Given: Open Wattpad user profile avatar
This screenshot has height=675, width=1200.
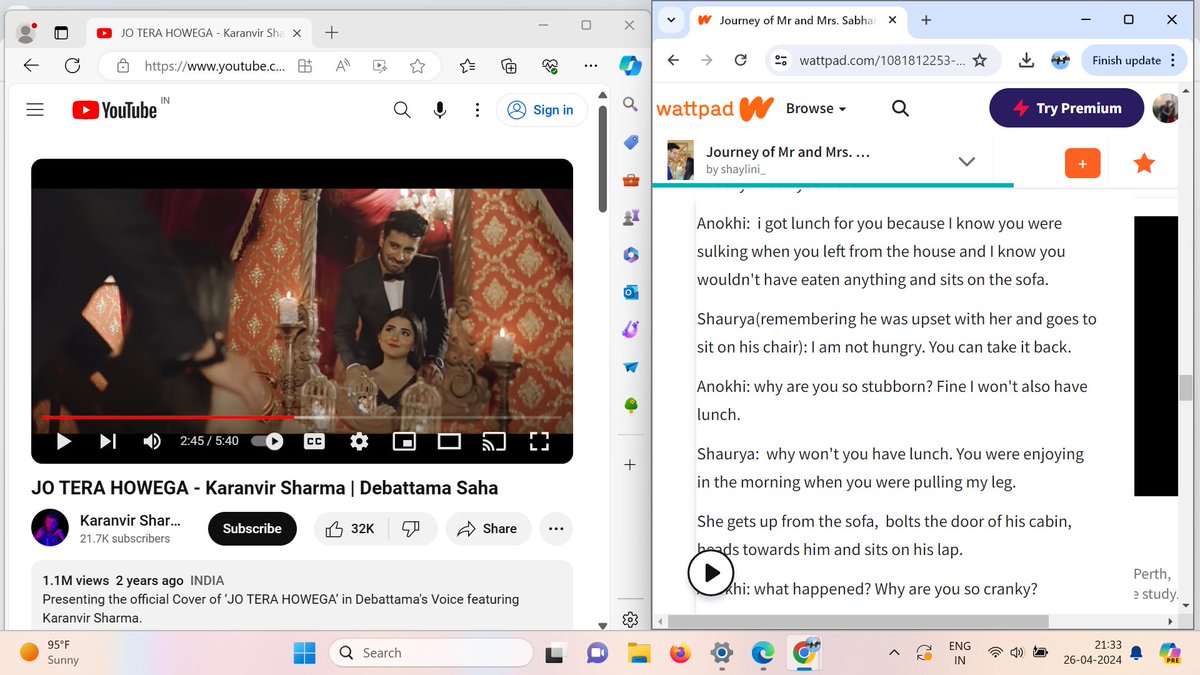Looking at the screenshot, I should pos(1166,108).
